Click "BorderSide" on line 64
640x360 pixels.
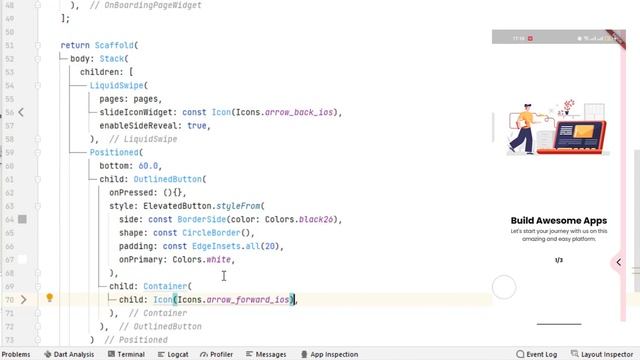[x=202, y=219]
